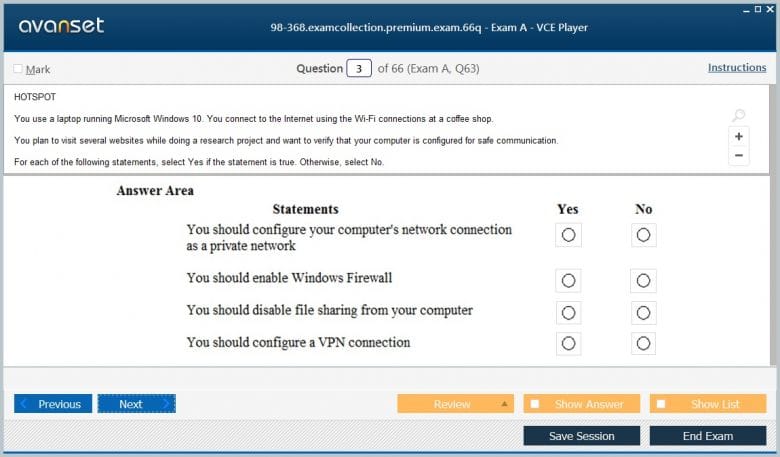Zoom out with the minus icon
780x457 pixels.
739,156
